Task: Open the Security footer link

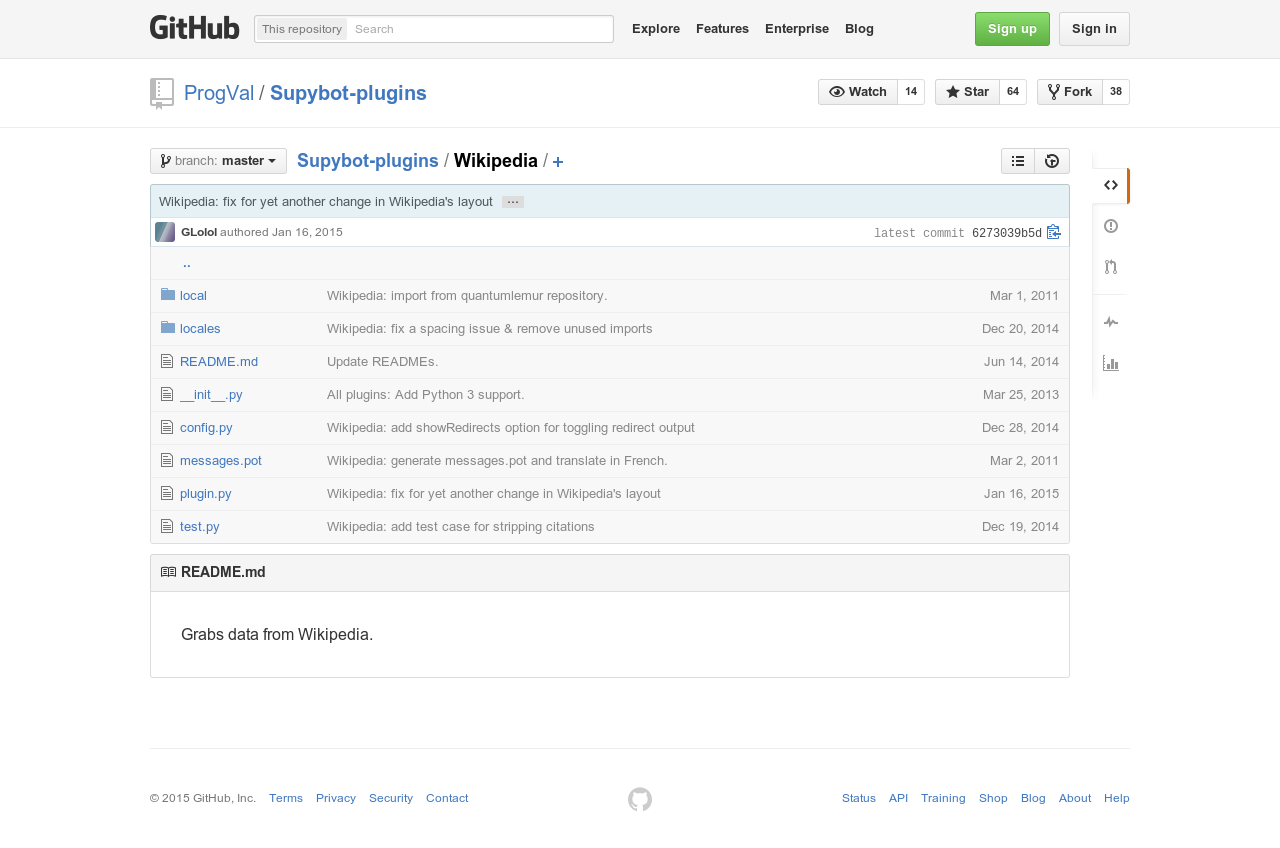Action: click(391, 798)
